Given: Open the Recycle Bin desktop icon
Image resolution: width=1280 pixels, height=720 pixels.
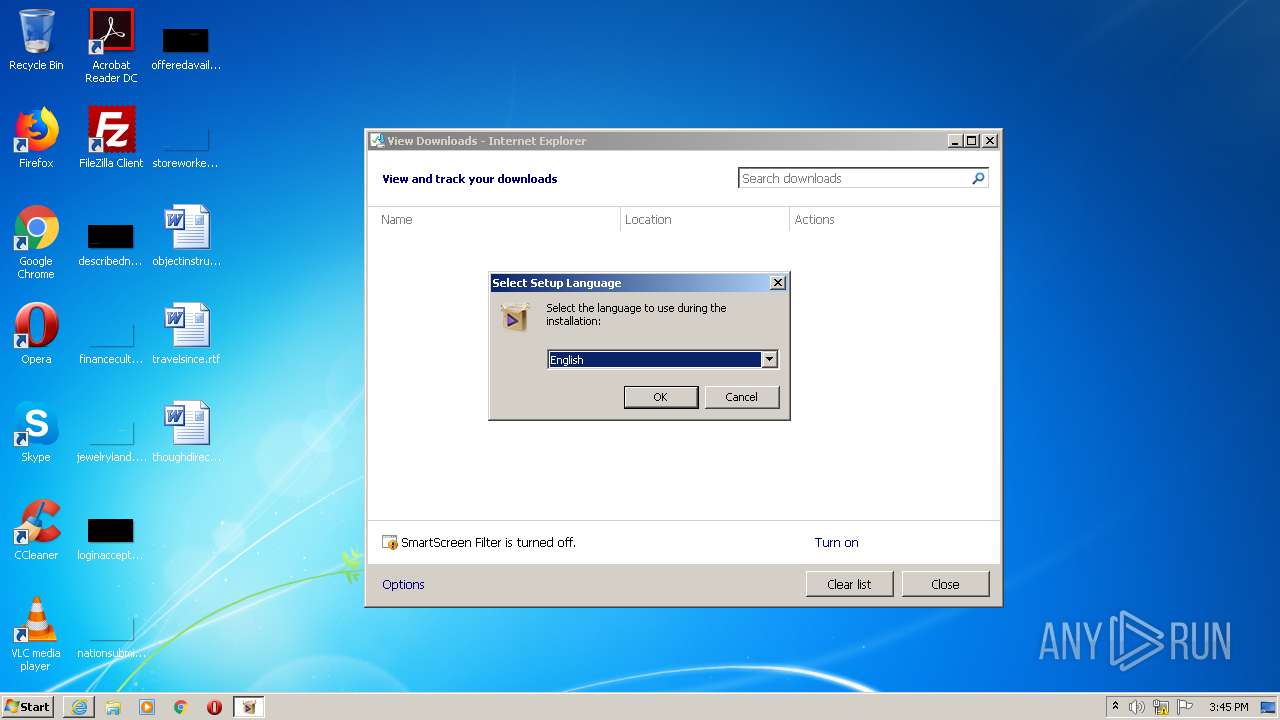Looking at the screenshot, I should pyautogui.click(x=36, y=40).
